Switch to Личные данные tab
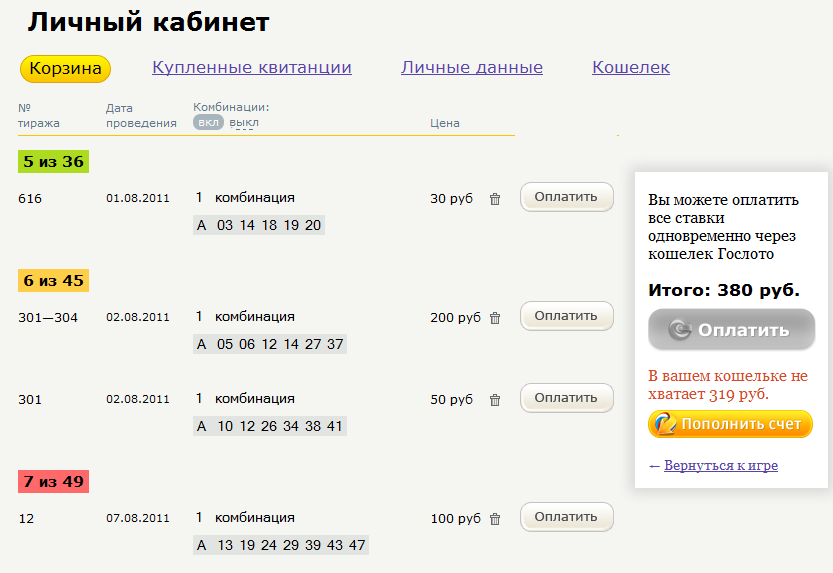This screenshot has height=573, width=833. (x=472, y=68)
